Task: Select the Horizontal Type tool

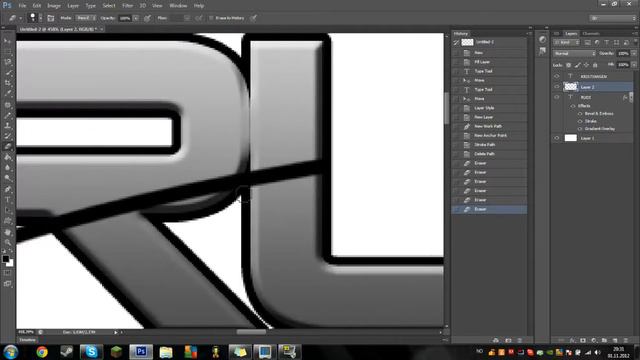Action: click(7, 200)
